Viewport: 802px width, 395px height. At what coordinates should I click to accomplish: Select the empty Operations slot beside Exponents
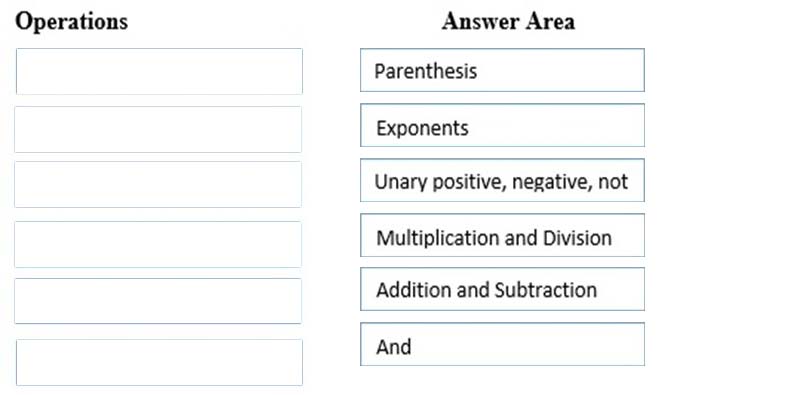(158, 129)
